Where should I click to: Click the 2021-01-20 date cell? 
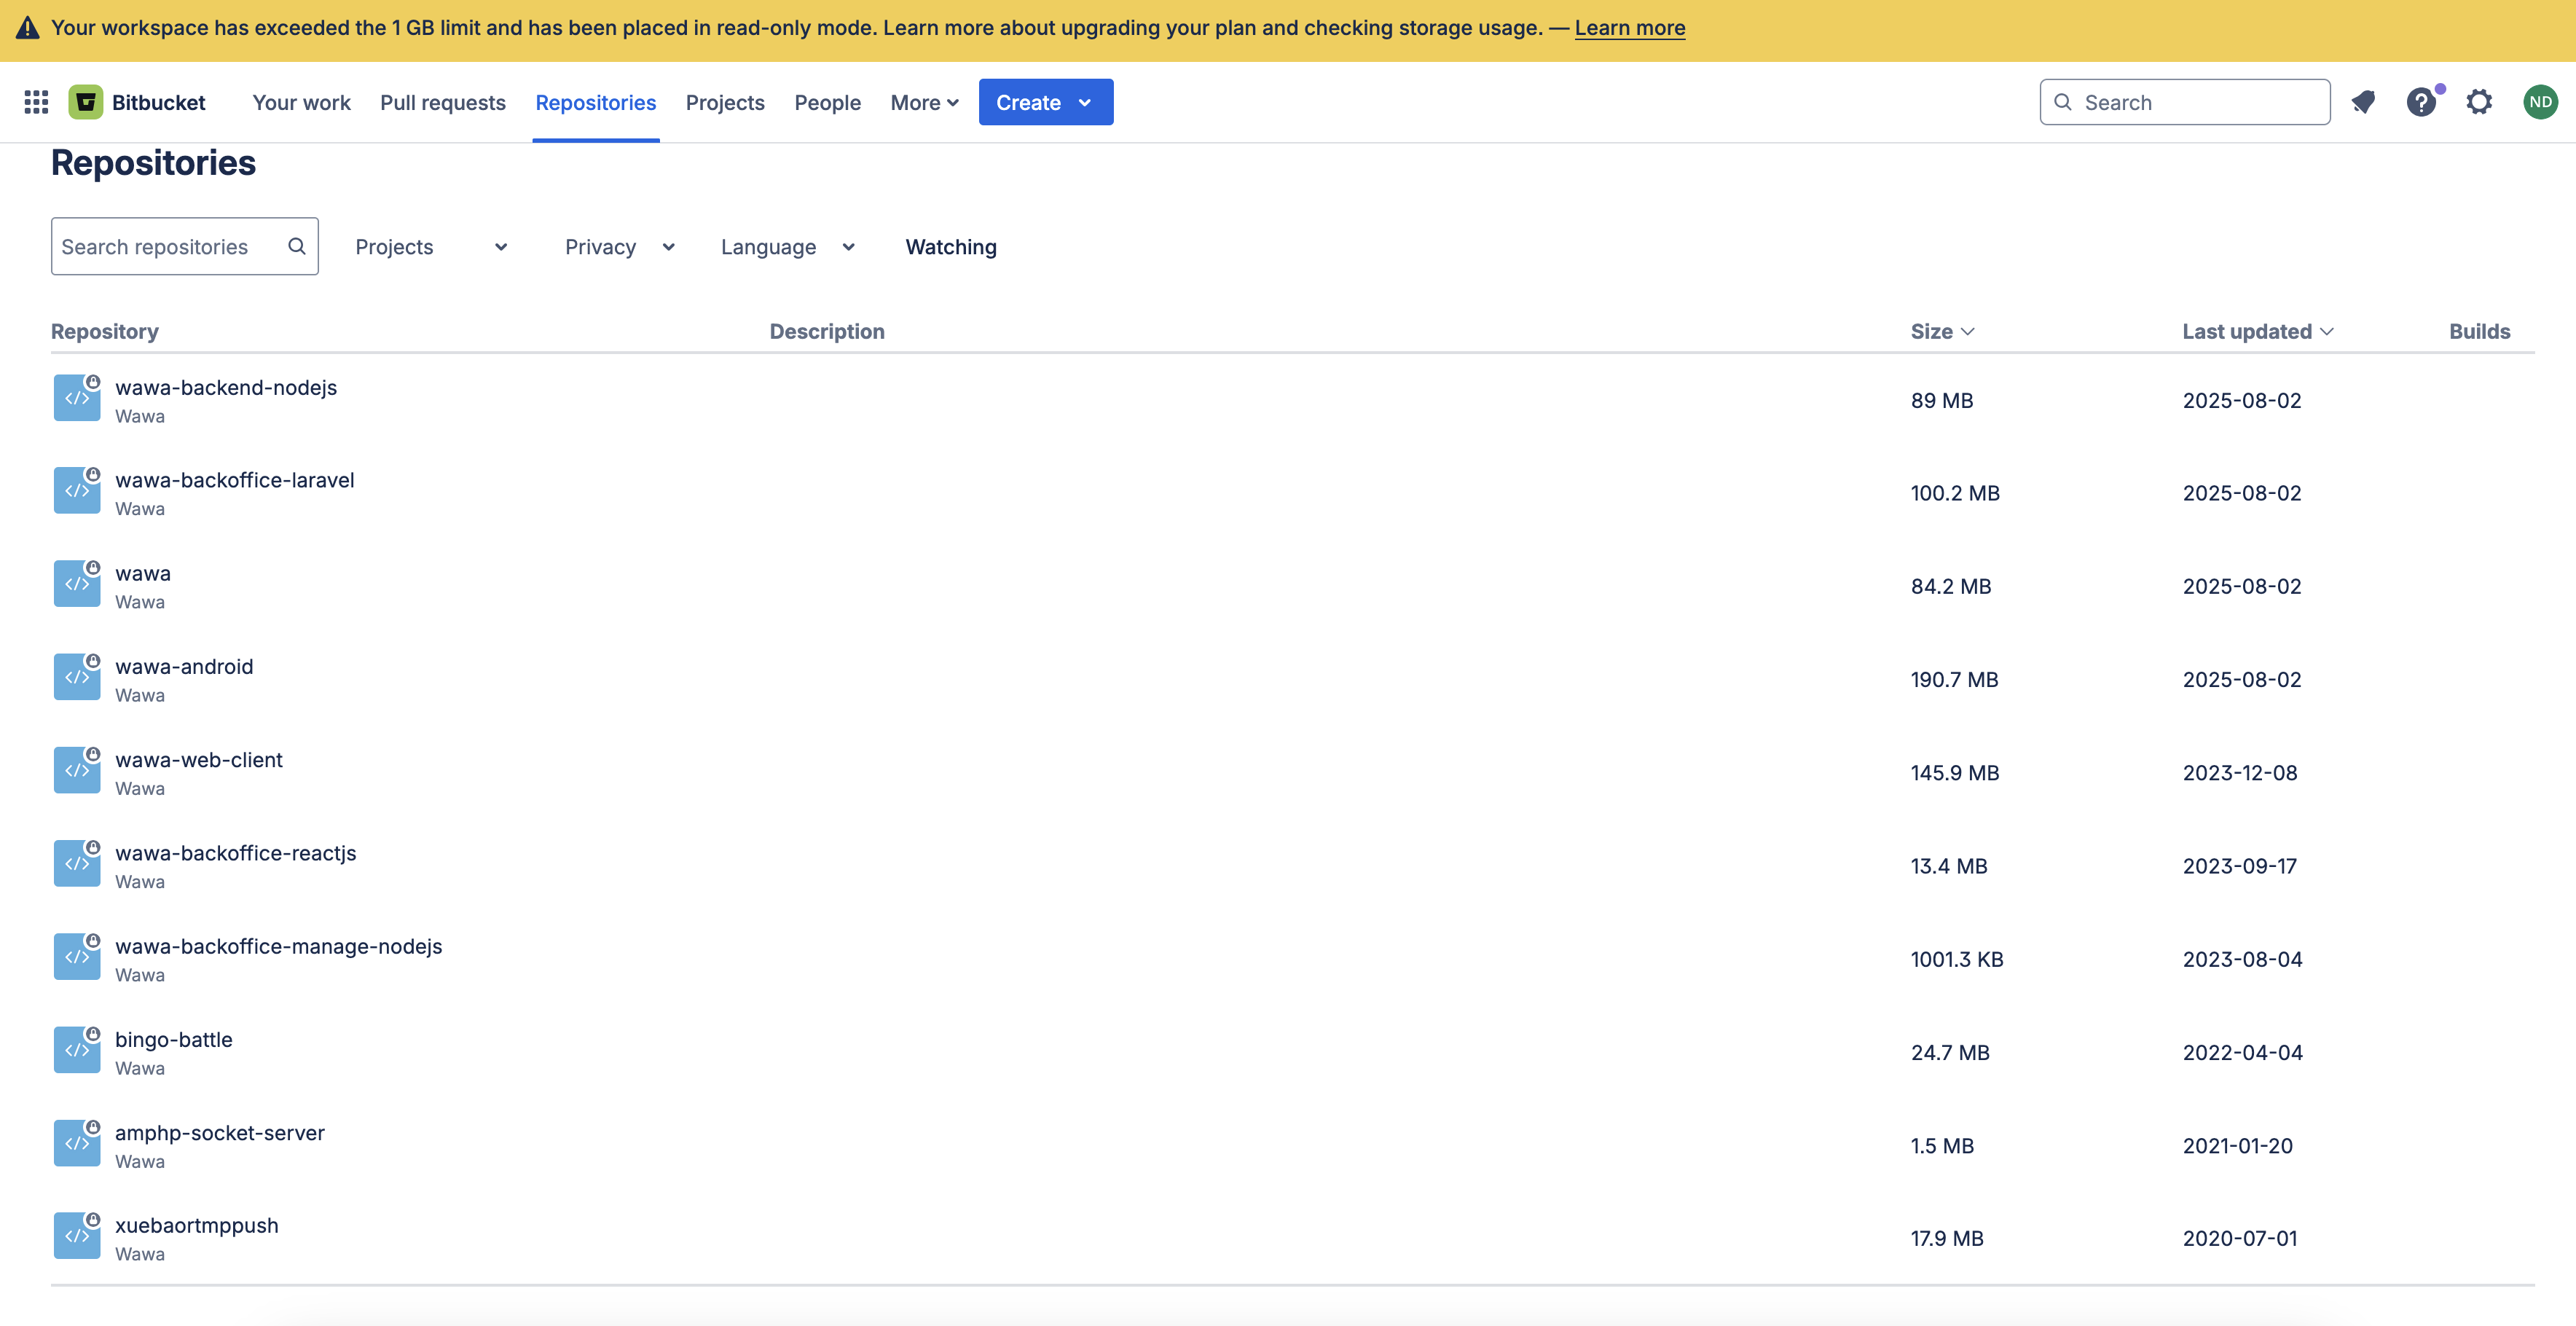tap(2238, 1145)
